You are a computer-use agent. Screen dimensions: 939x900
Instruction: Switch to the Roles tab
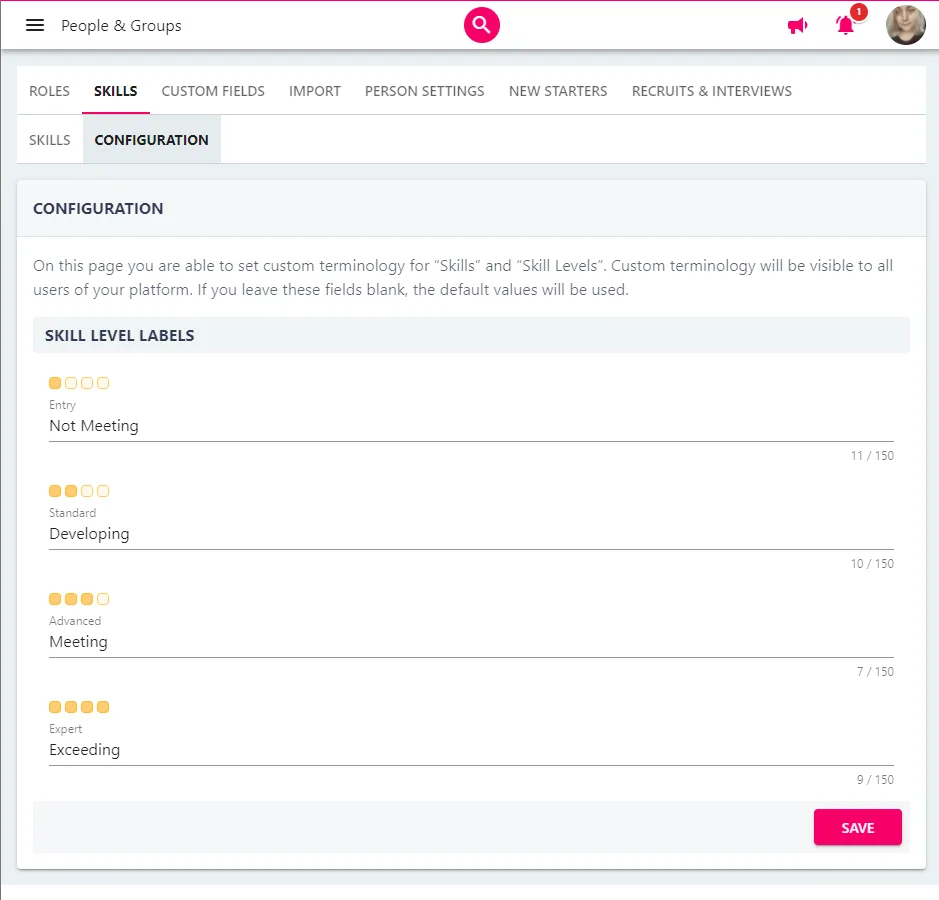click(x=49, y=91)
